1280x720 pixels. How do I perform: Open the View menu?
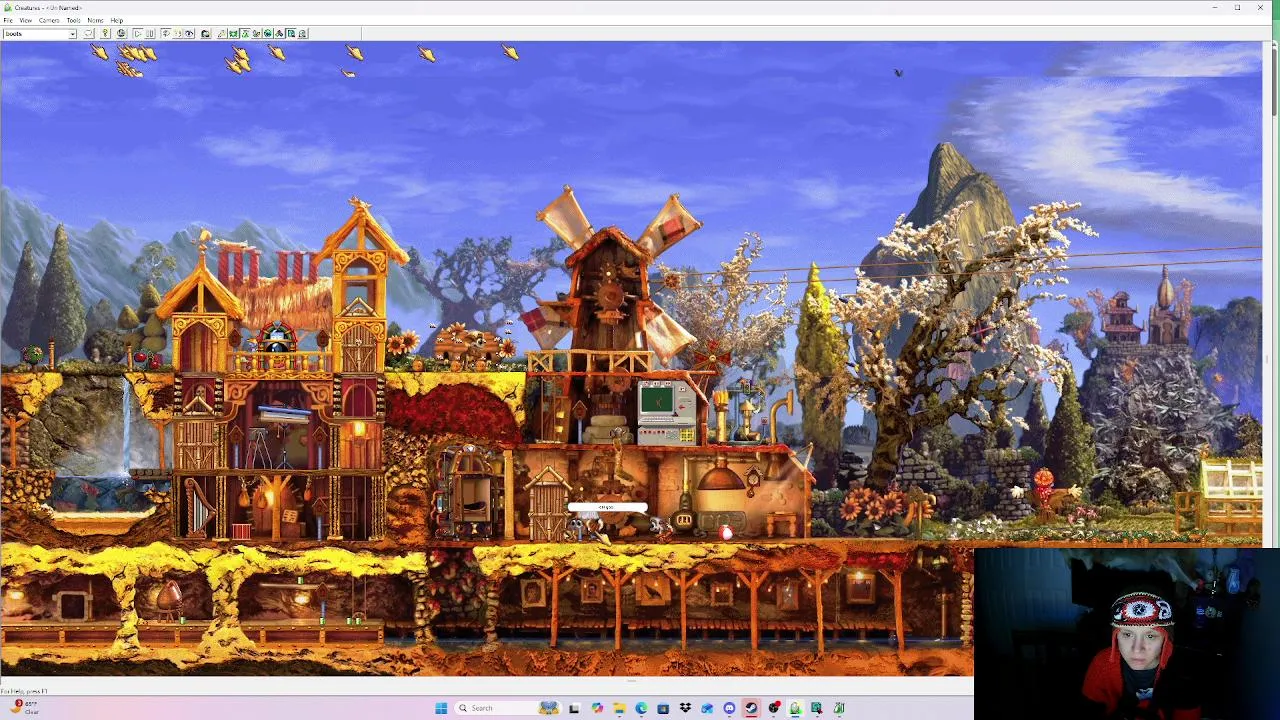25,20
